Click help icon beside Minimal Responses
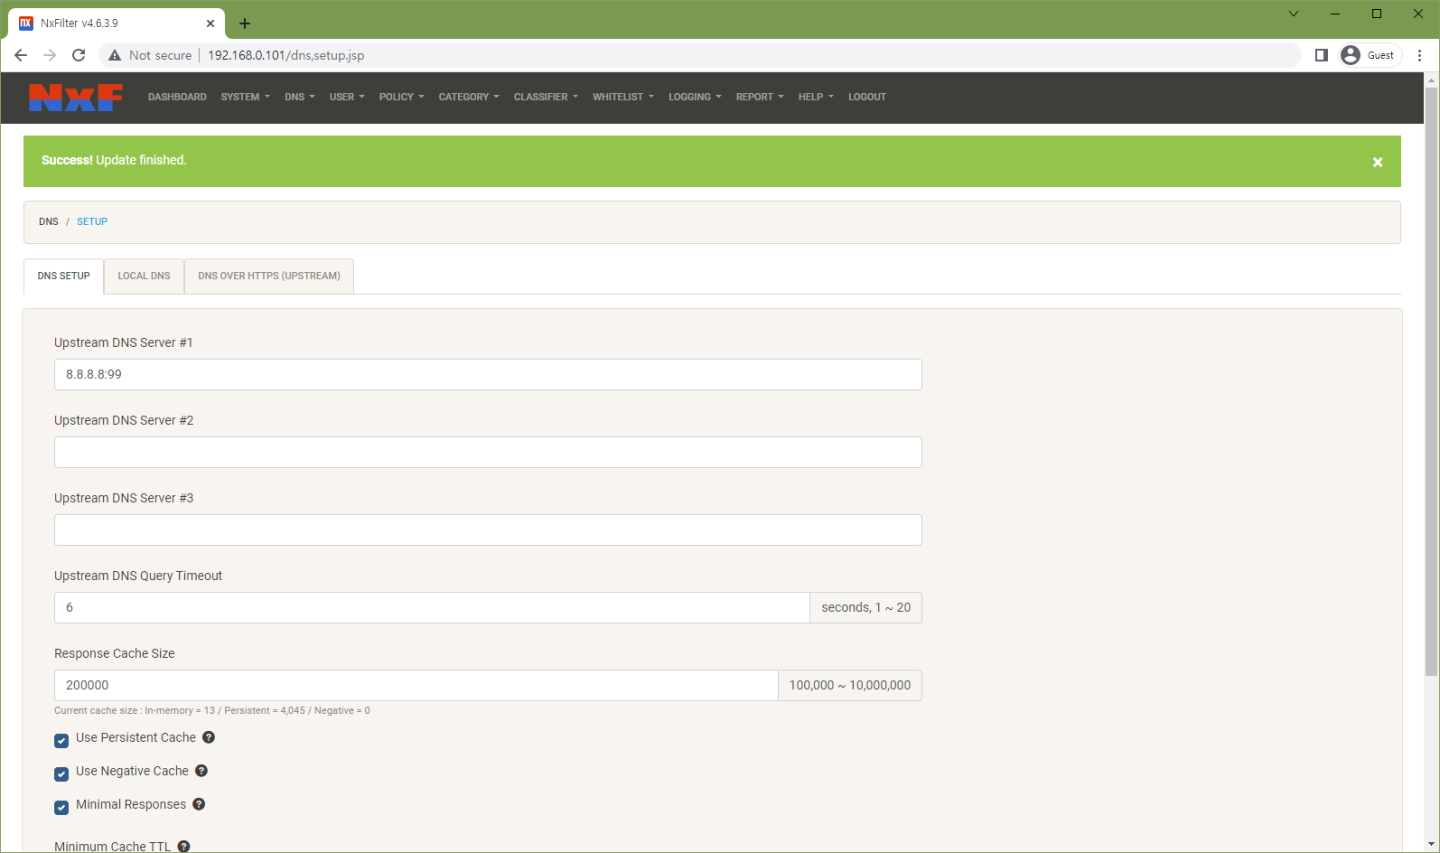 click(x=199, y=804)
